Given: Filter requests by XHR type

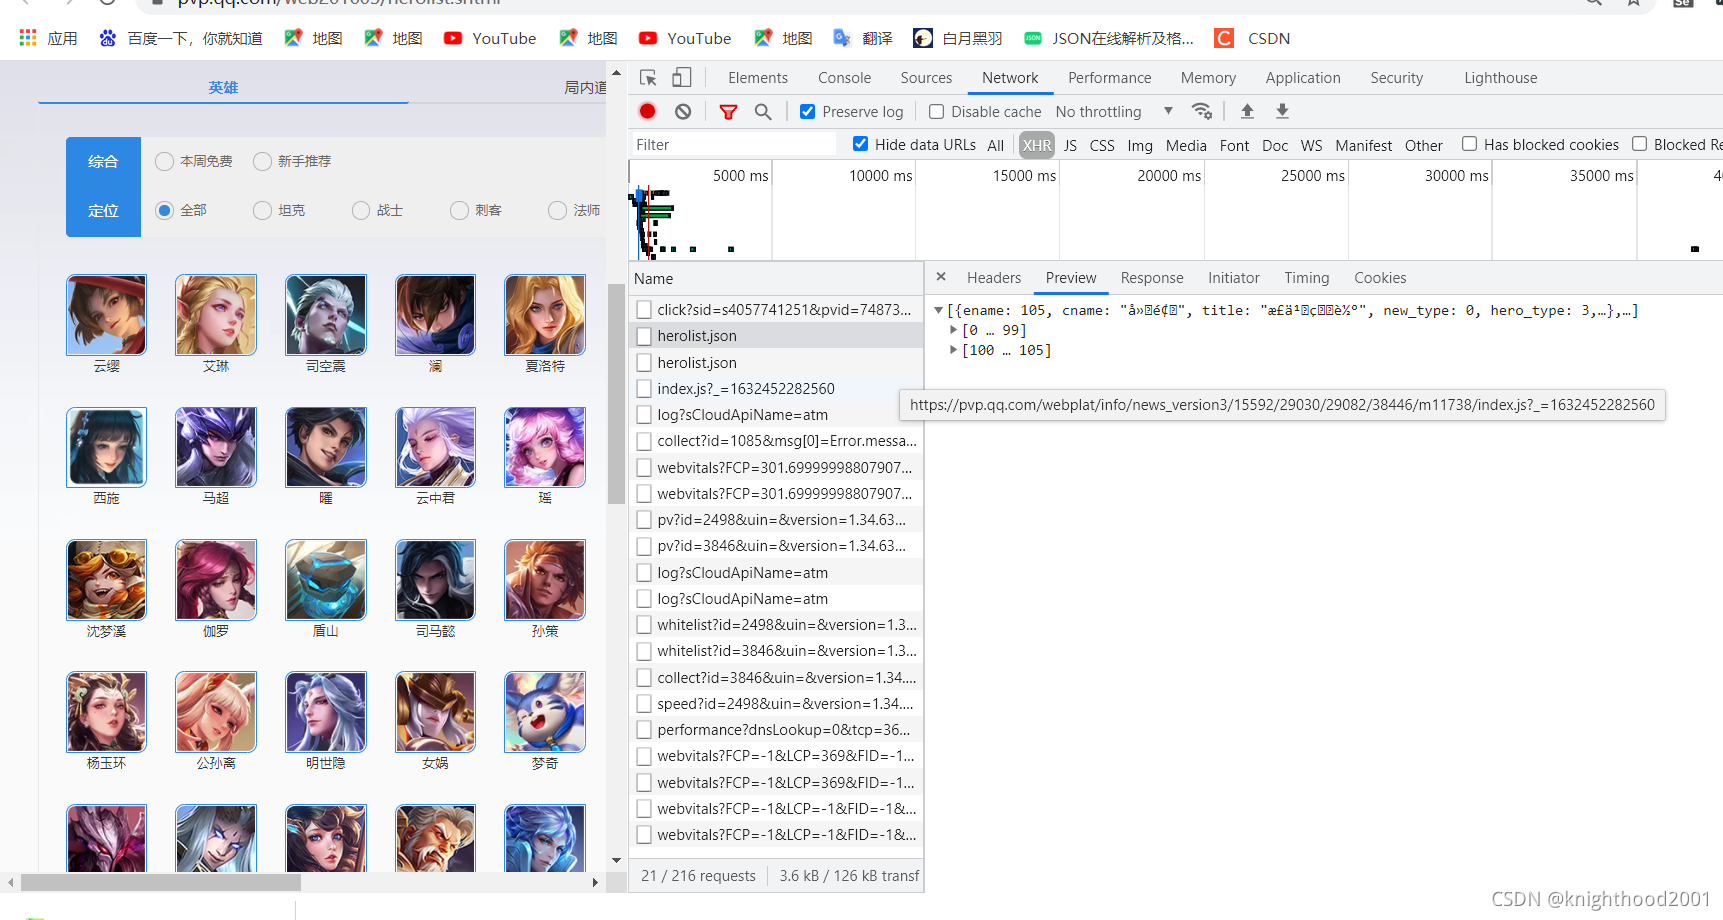Looking at the screenshot, I should [1037, 145].
